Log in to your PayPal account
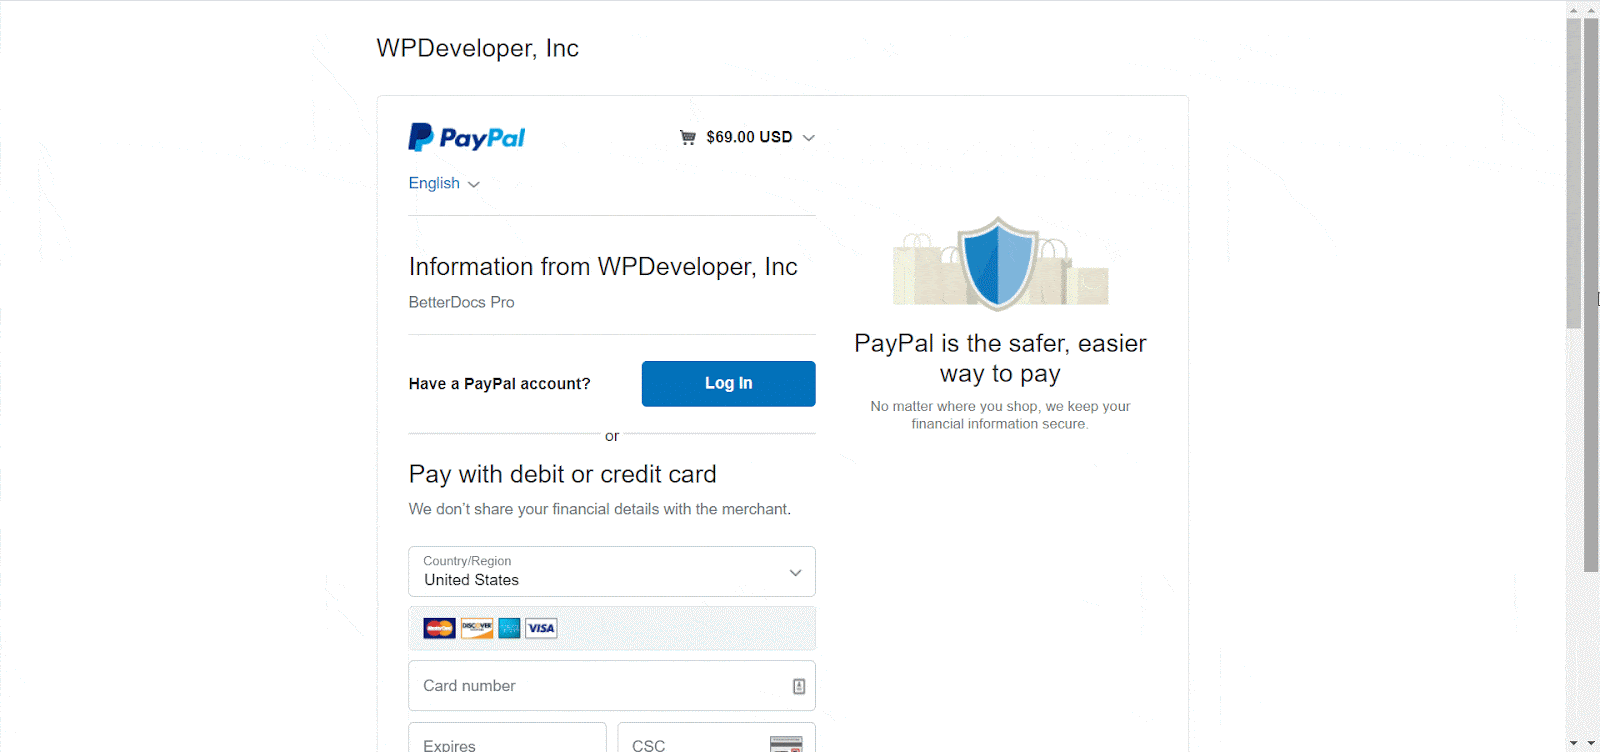 [728, 383]
